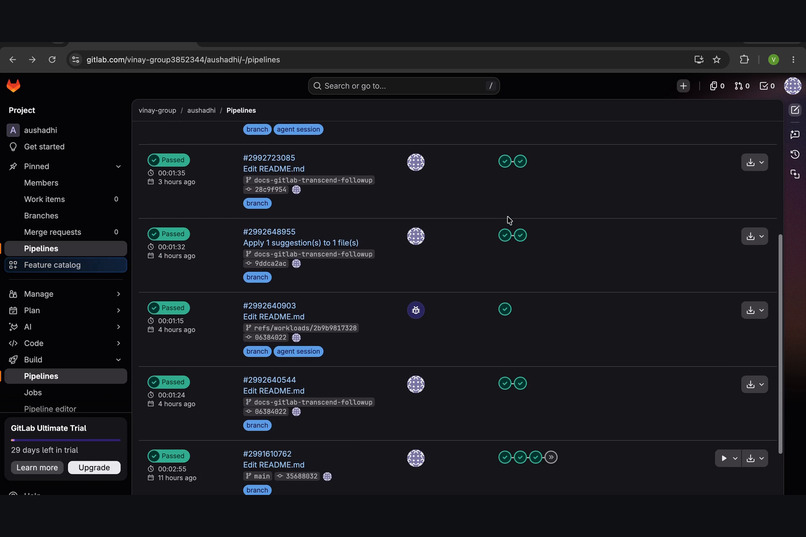
Task: Open Members in the pinned sidebar
Action: [x=65, y=183]
